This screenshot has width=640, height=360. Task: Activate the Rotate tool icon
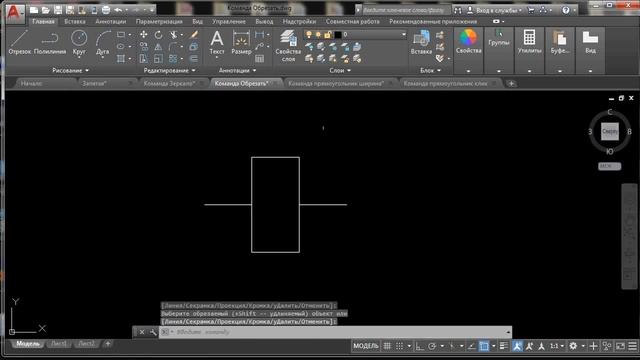158,35
